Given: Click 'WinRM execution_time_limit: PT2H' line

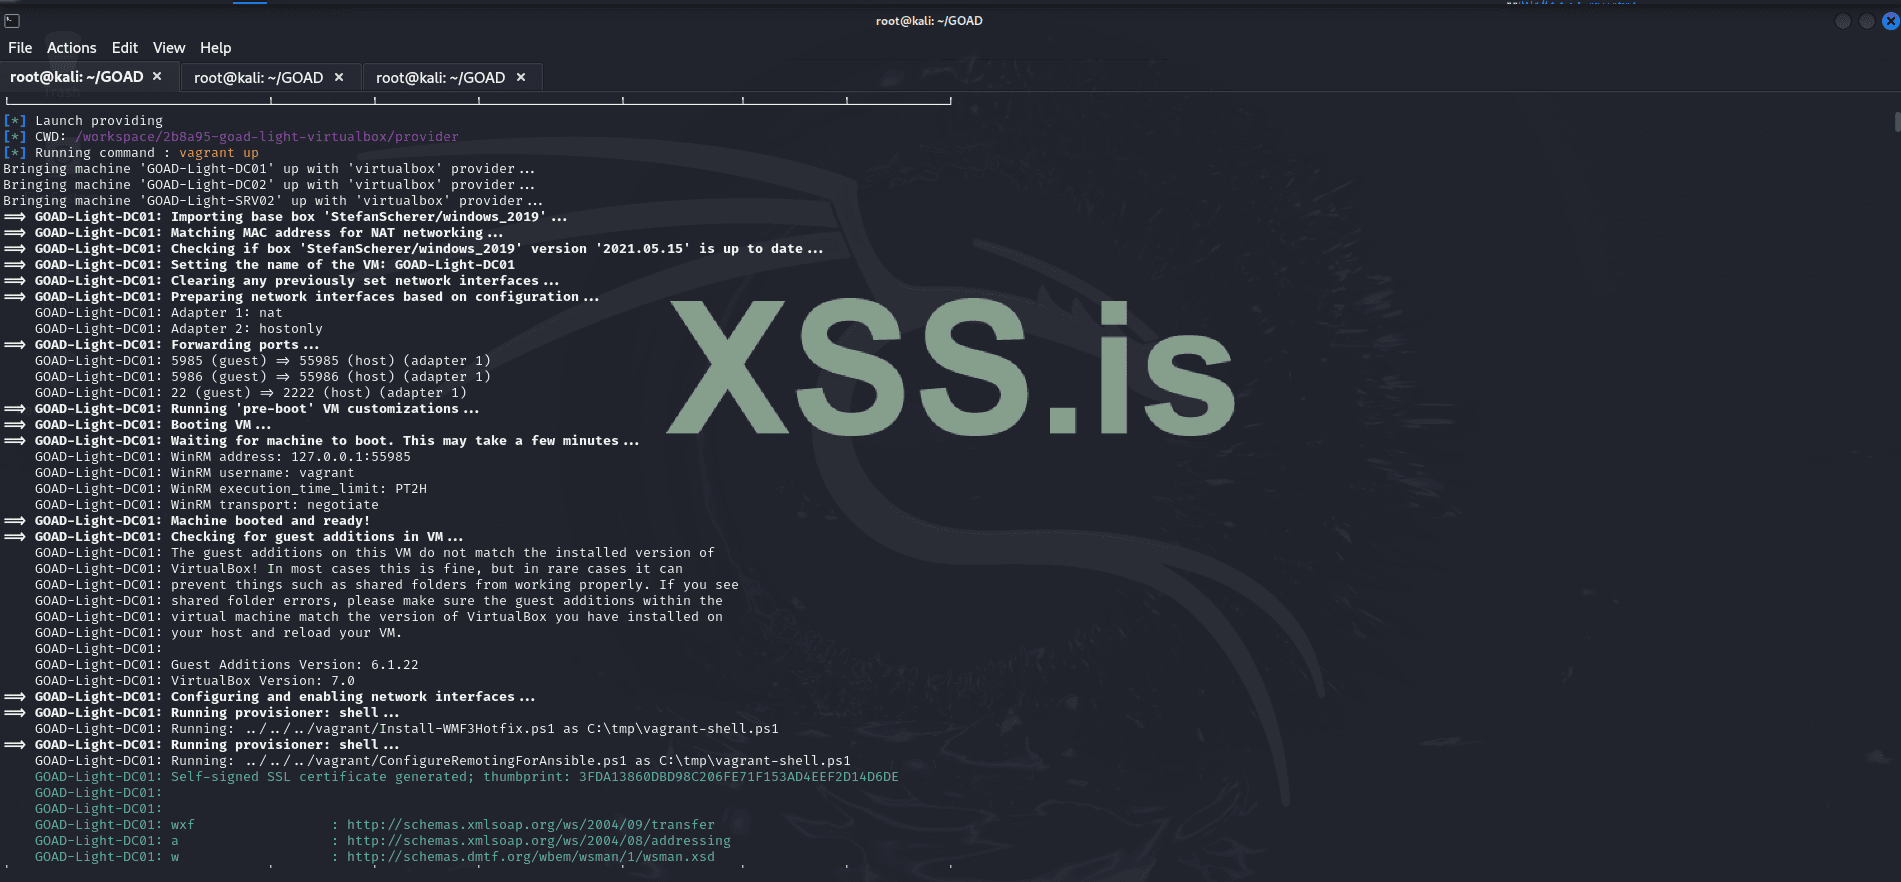Looking at the screenshot, I should pos(231,489).
